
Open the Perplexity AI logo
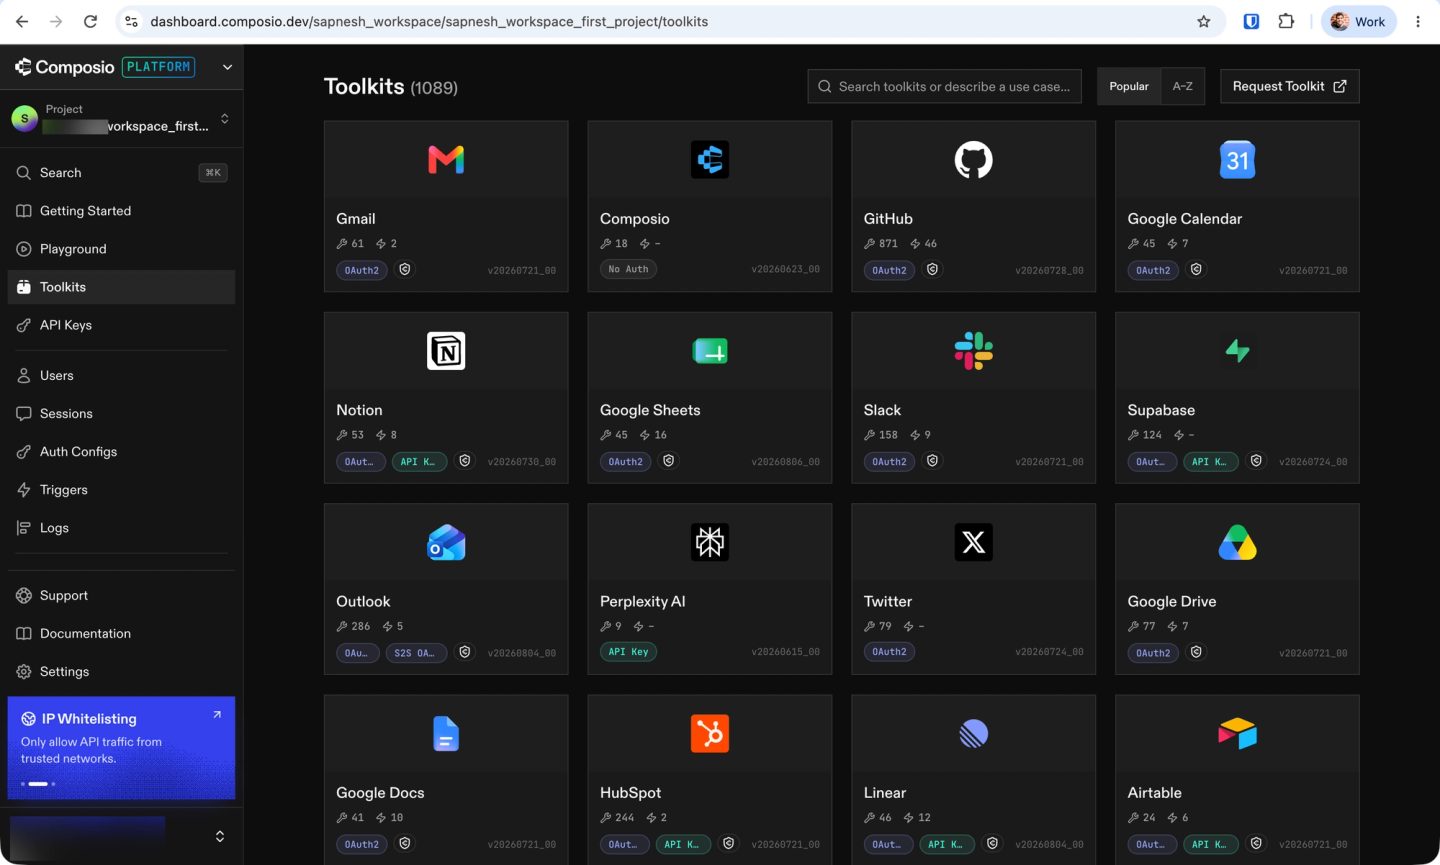[710, 542]
